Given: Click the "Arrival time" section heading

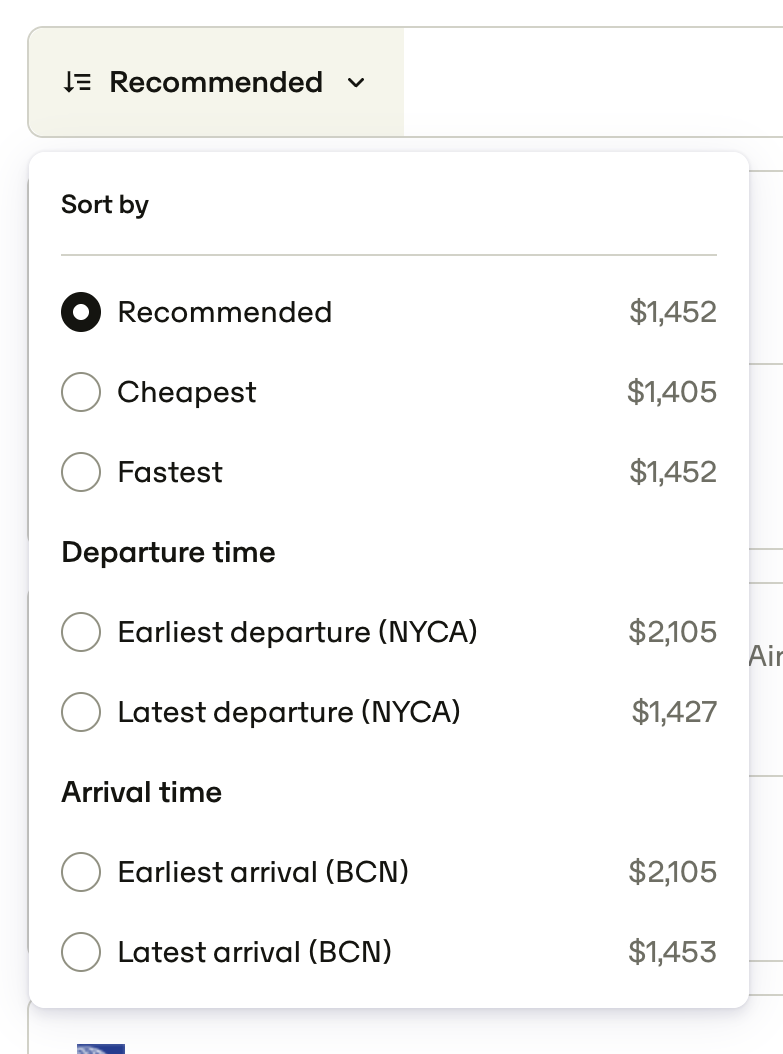Looking at the screenshot, I should pos(141,792).
